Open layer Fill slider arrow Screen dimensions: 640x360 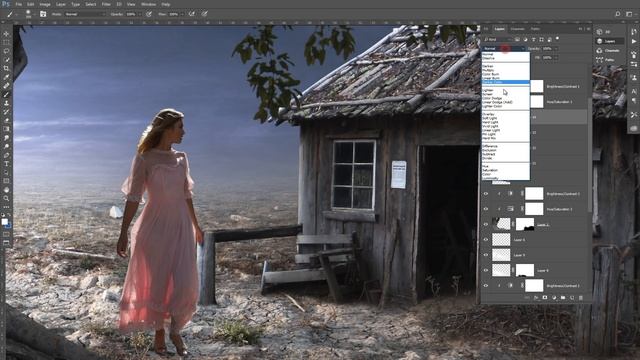click(556, 58)
